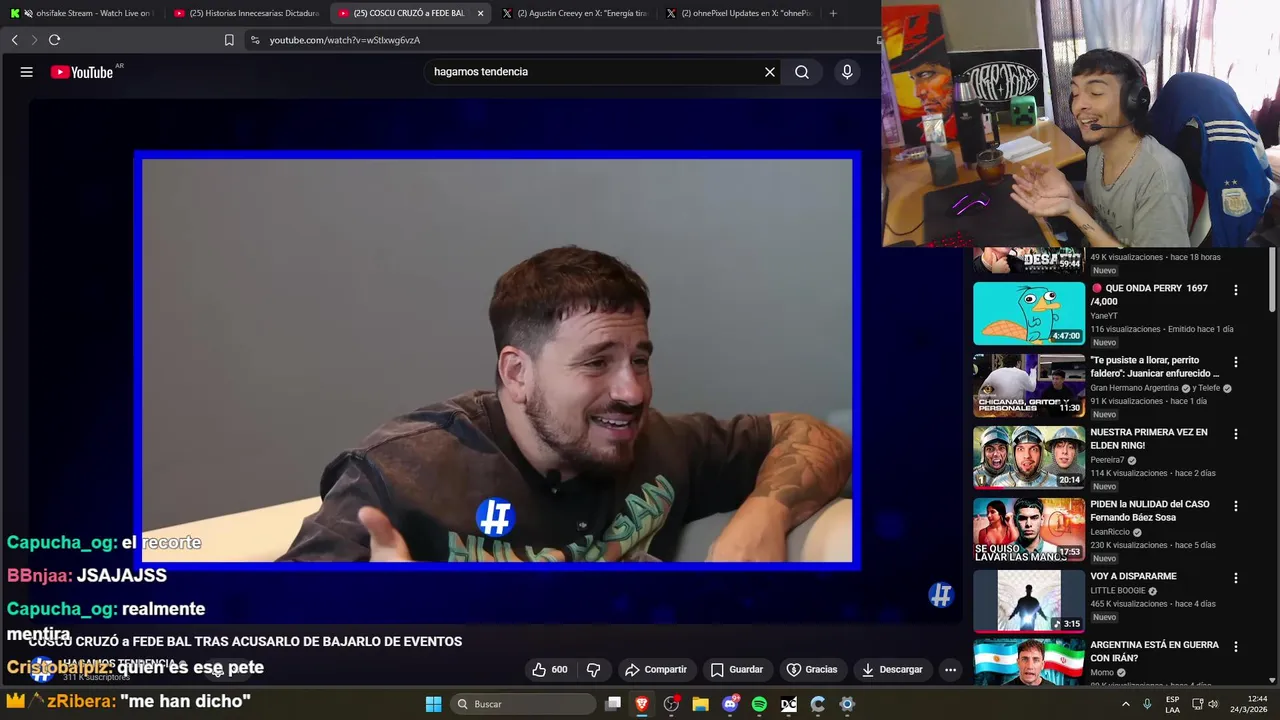This screenshot has width=1280, height=720.
Task: Open options for Juanicar enfurecido video
Action: [1236, 362]
